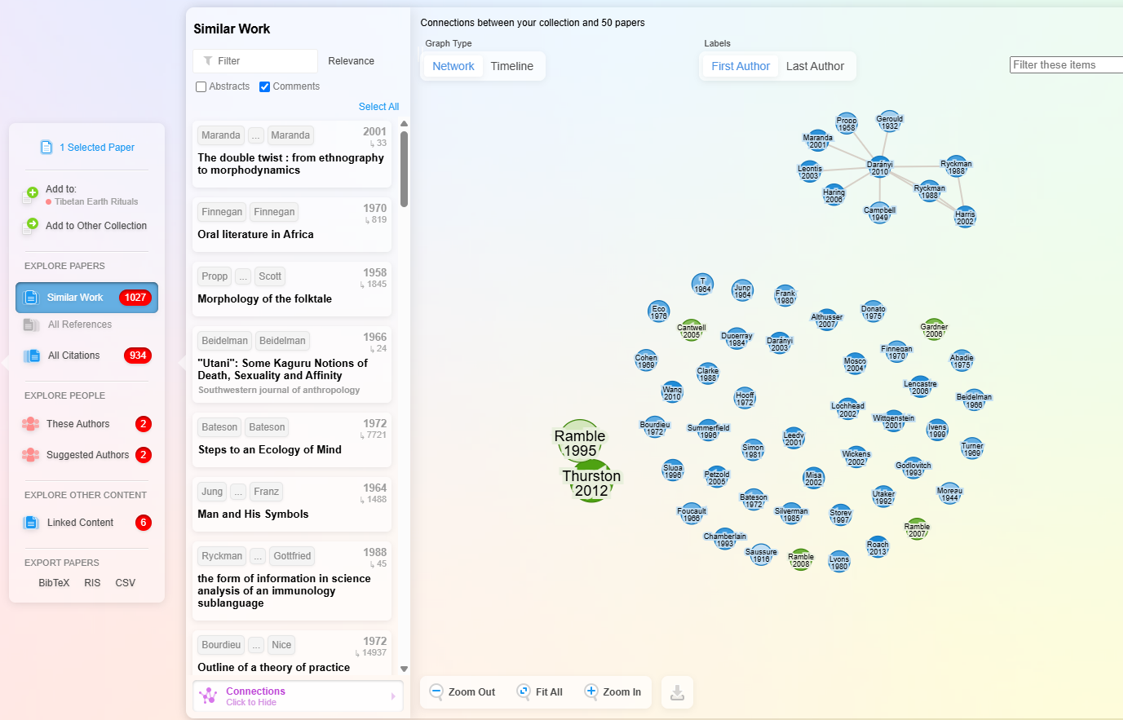1123x720 pixels.
Task: Click scrollbar down arrow in paper list
Action: tap(404, 668)
